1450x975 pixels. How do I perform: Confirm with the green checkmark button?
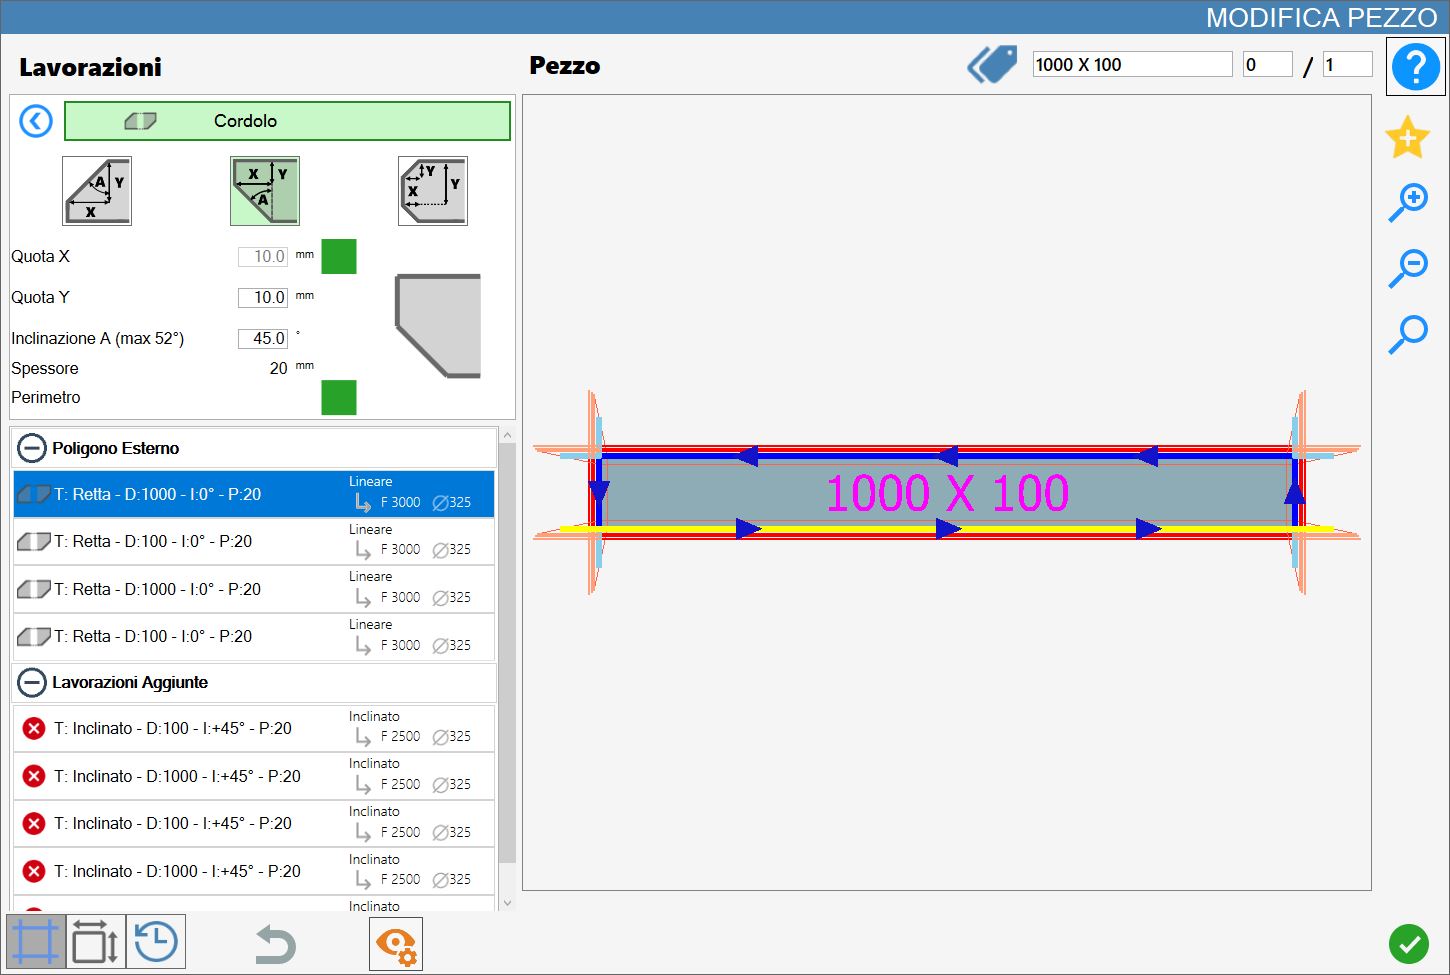(x=1408, y=944)
